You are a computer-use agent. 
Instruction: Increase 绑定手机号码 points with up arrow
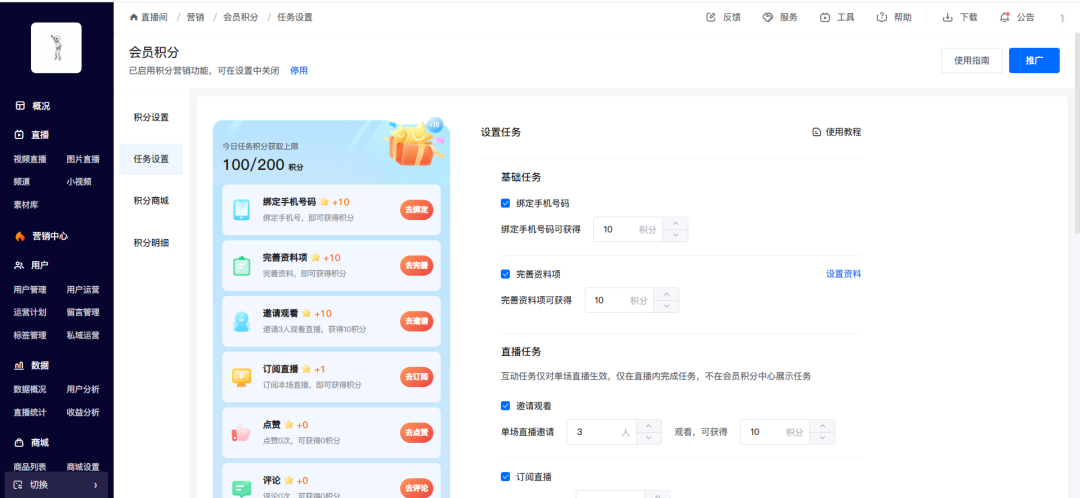(675, 223)
